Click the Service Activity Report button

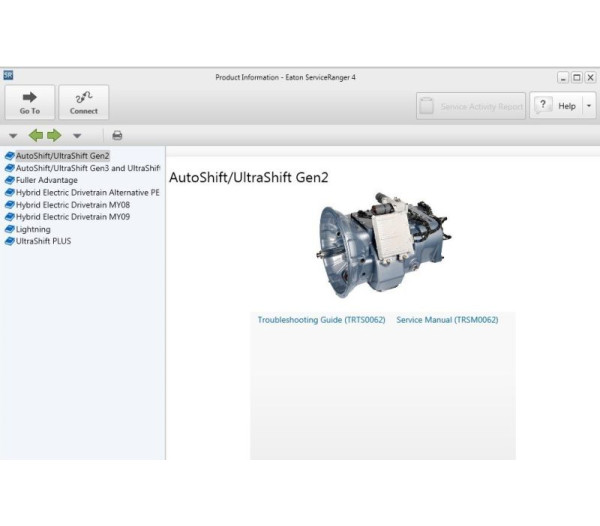pyautogui.click(x=471, y=106)
